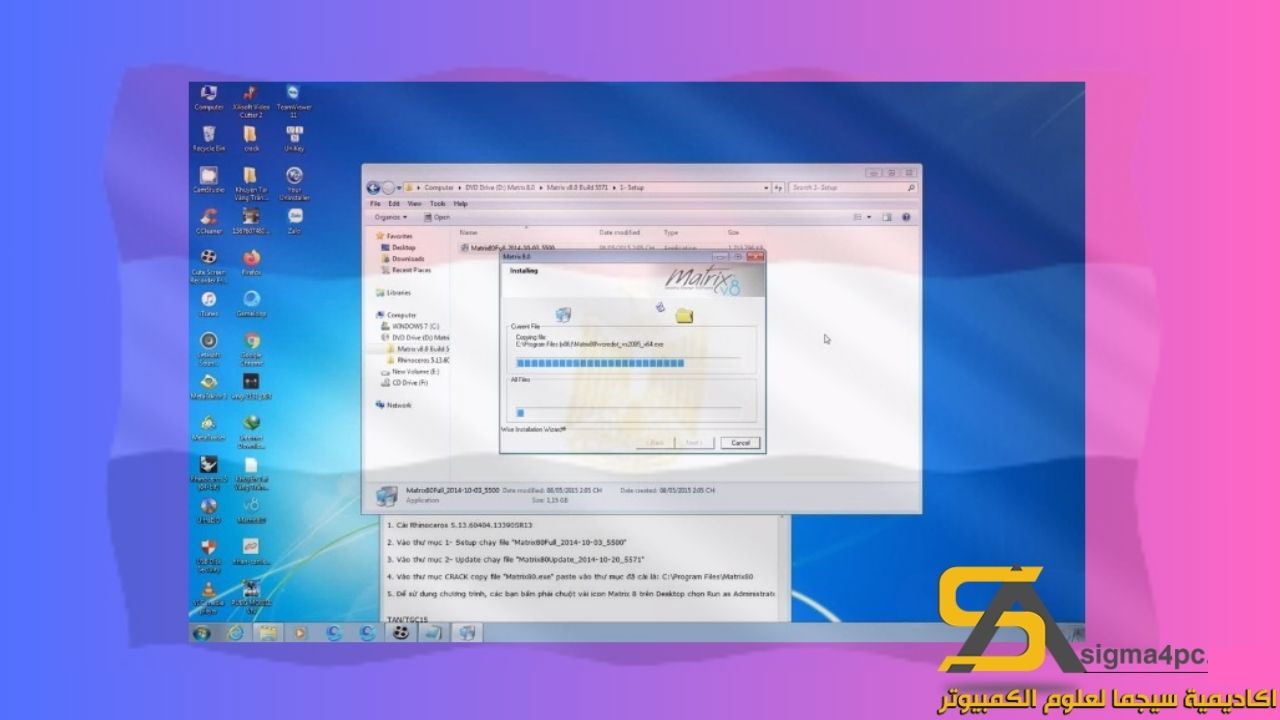Viewport: 1280px width, 720px height.
Task: Open the View menu in Explorer
Action: 415,204
